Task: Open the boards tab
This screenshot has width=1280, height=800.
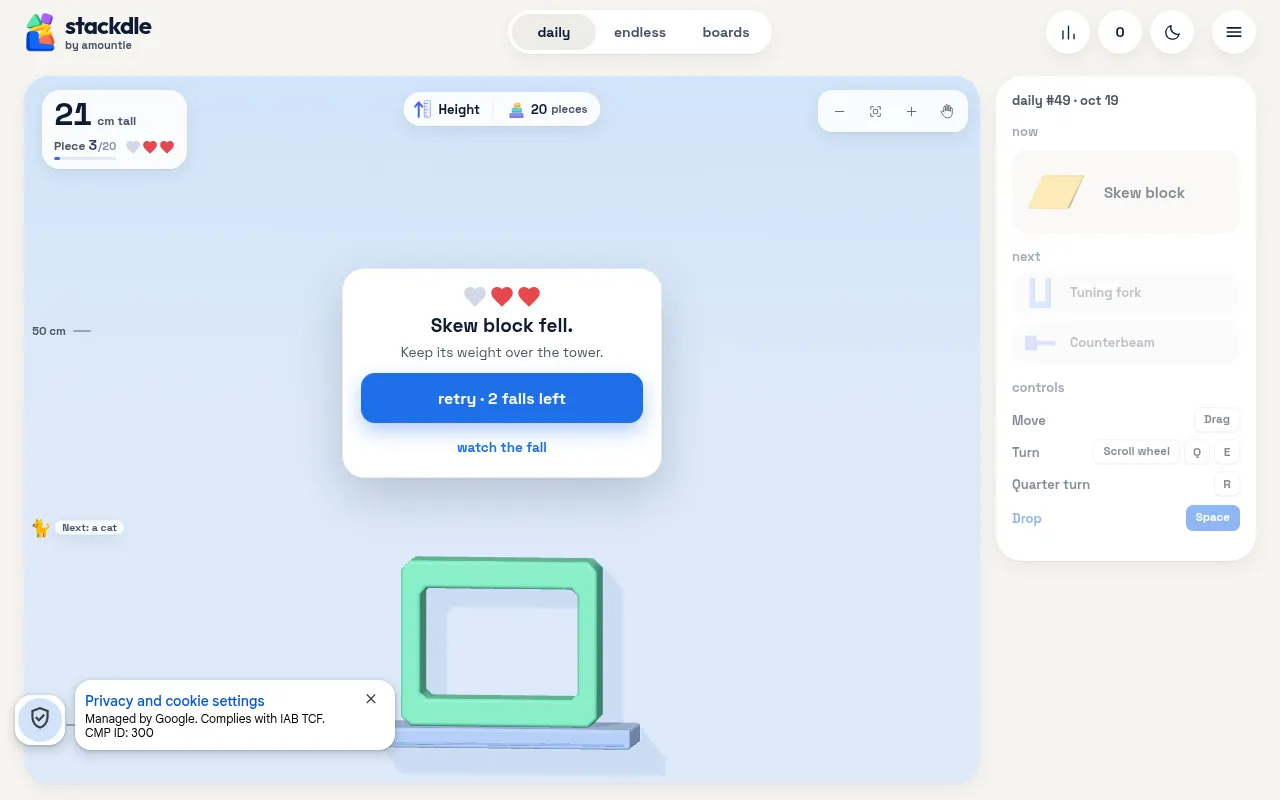Action: 726,32
